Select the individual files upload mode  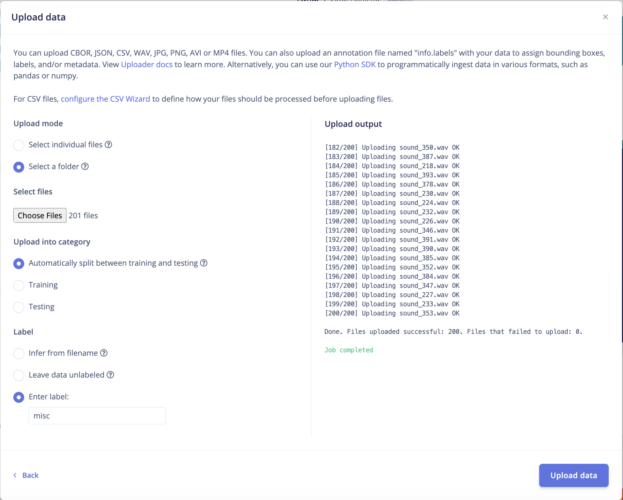[x=19, y=144]
